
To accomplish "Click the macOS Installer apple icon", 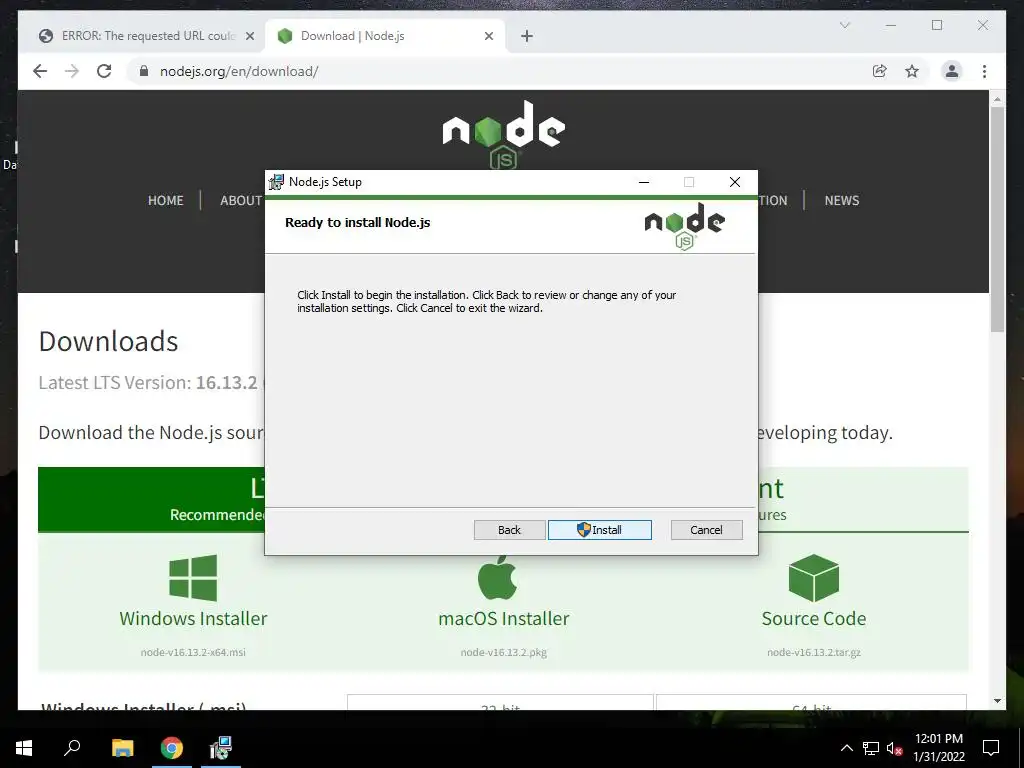I will click(x=498, y=577).
